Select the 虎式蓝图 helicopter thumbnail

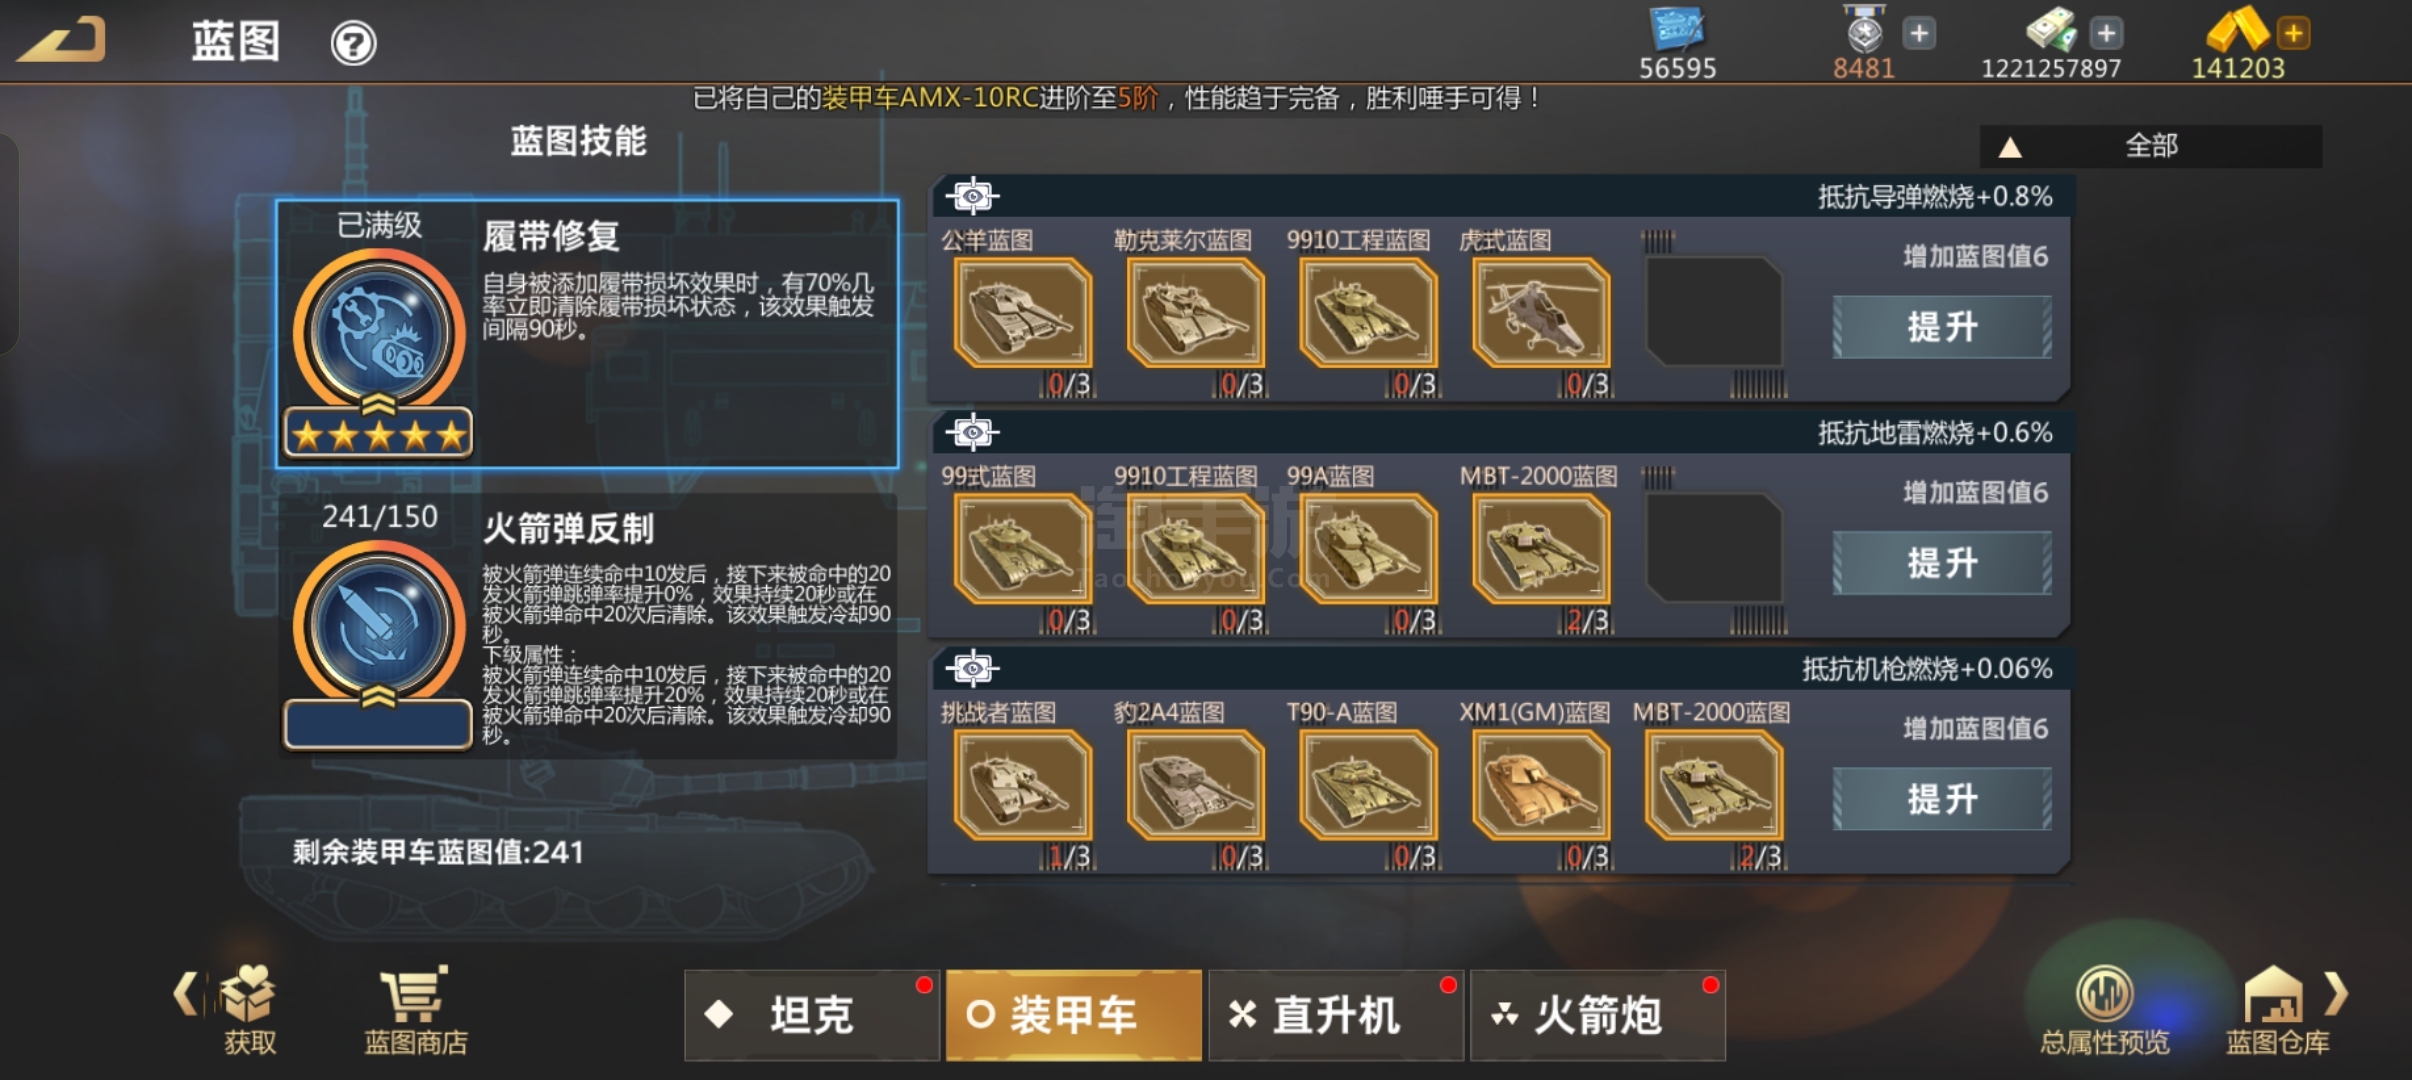[x=1541, y=313]
